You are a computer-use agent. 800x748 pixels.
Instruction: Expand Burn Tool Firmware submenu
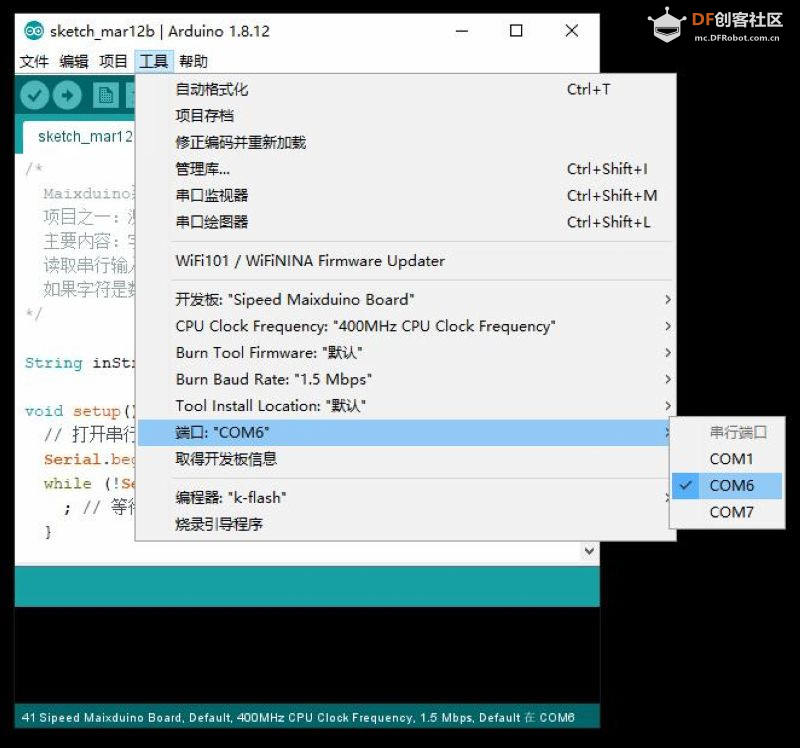[407, 353]
